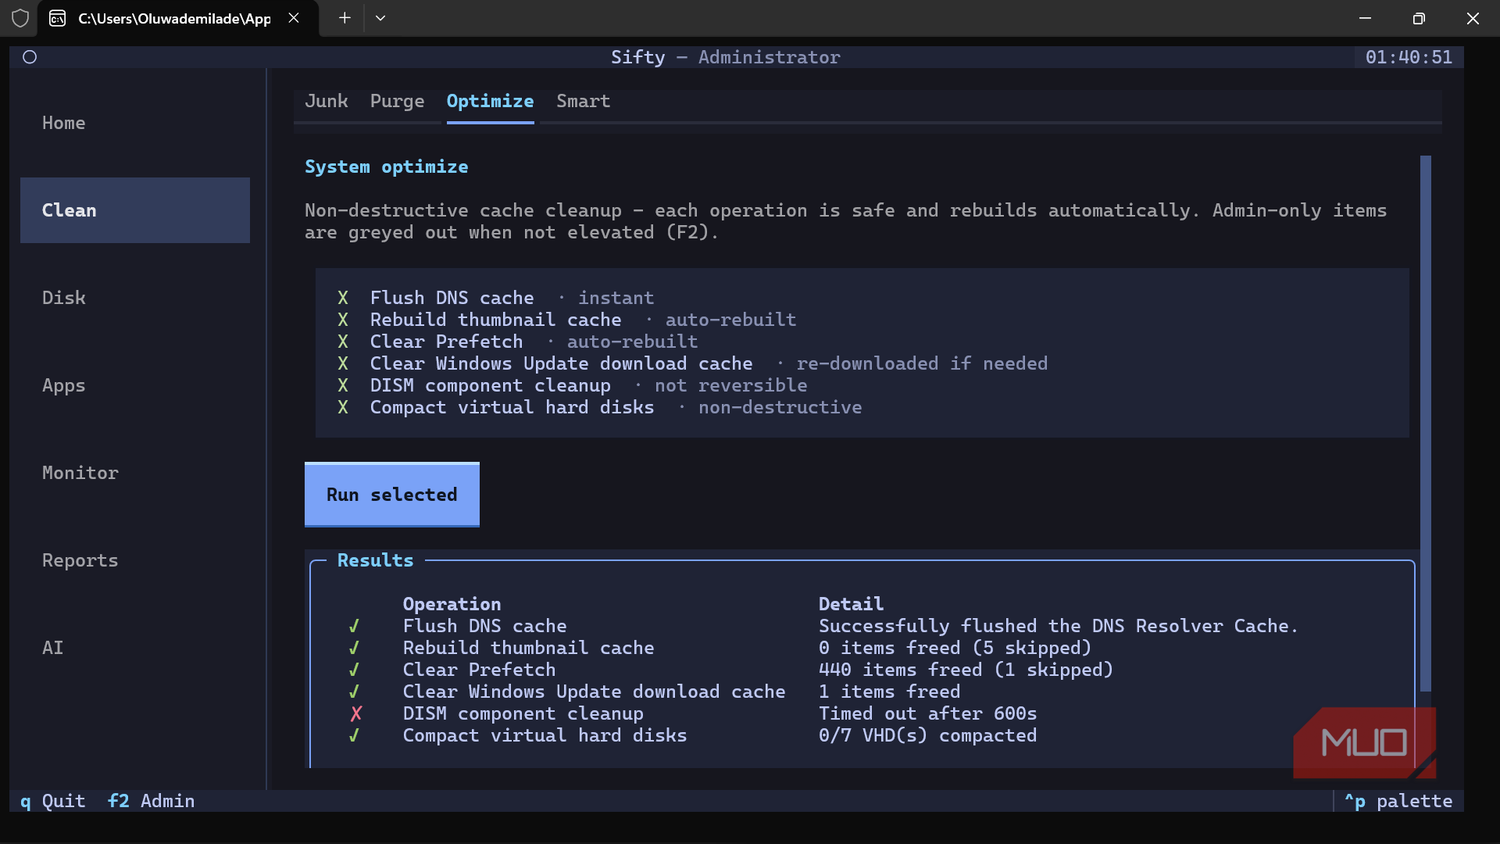1500x844 pixels.
Task: Close the C:\Users\Oluwademilade terminal tab
Action: point(294,18)
